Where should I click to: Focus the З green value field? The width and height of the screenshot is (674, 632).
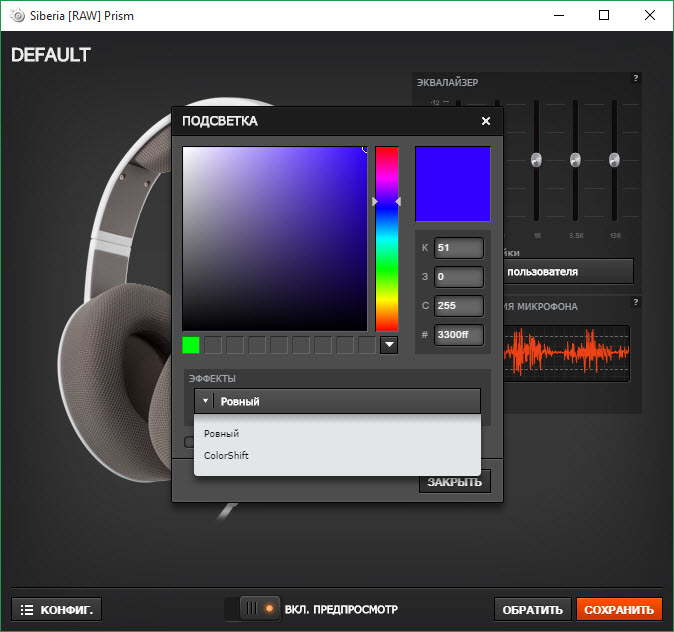click(x=459, y=277)
